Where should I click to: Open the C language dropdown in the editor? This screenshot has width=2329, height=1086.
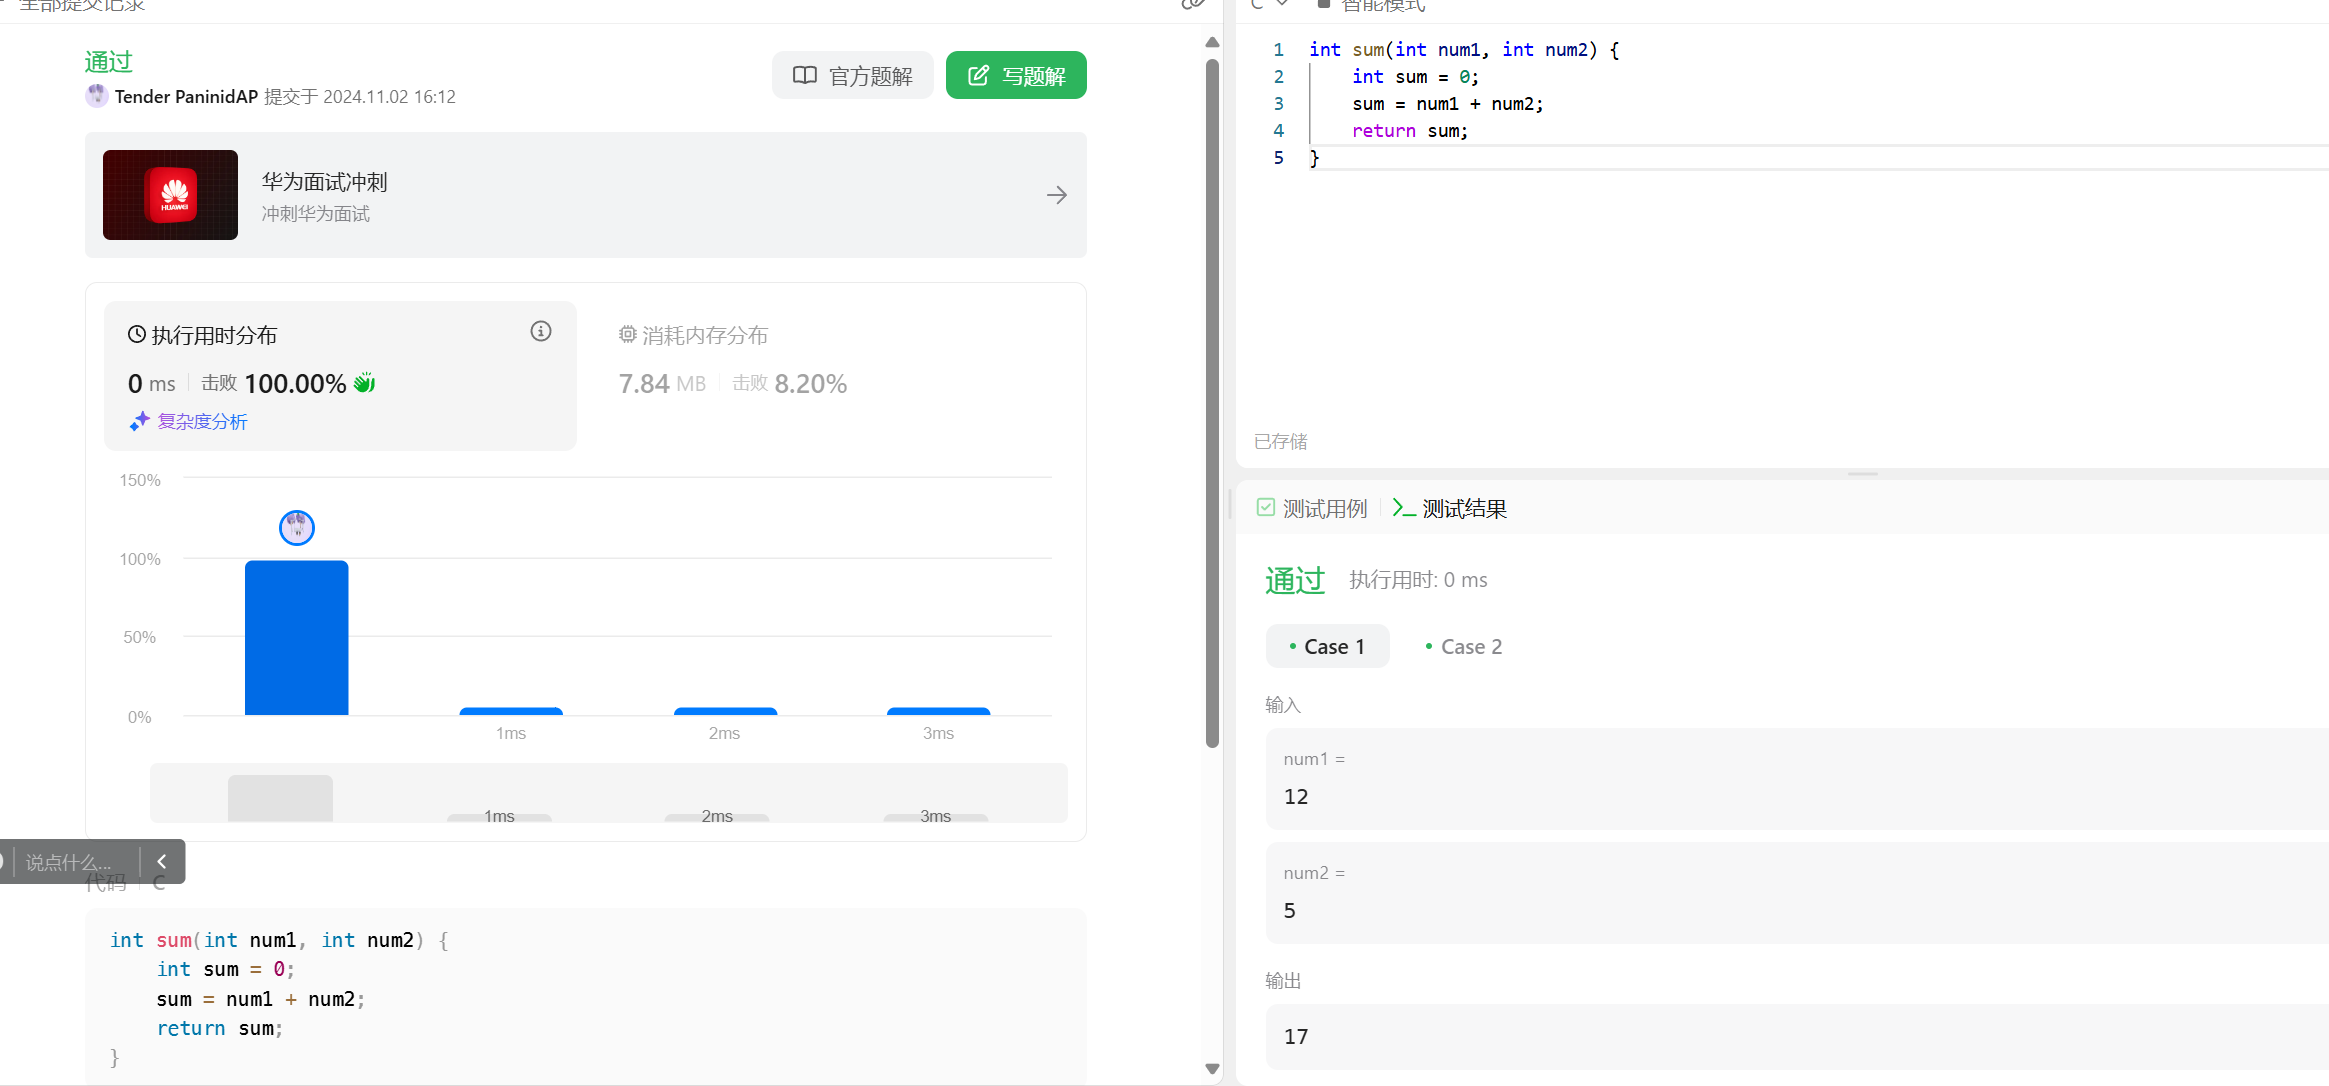coord(1269,5)
